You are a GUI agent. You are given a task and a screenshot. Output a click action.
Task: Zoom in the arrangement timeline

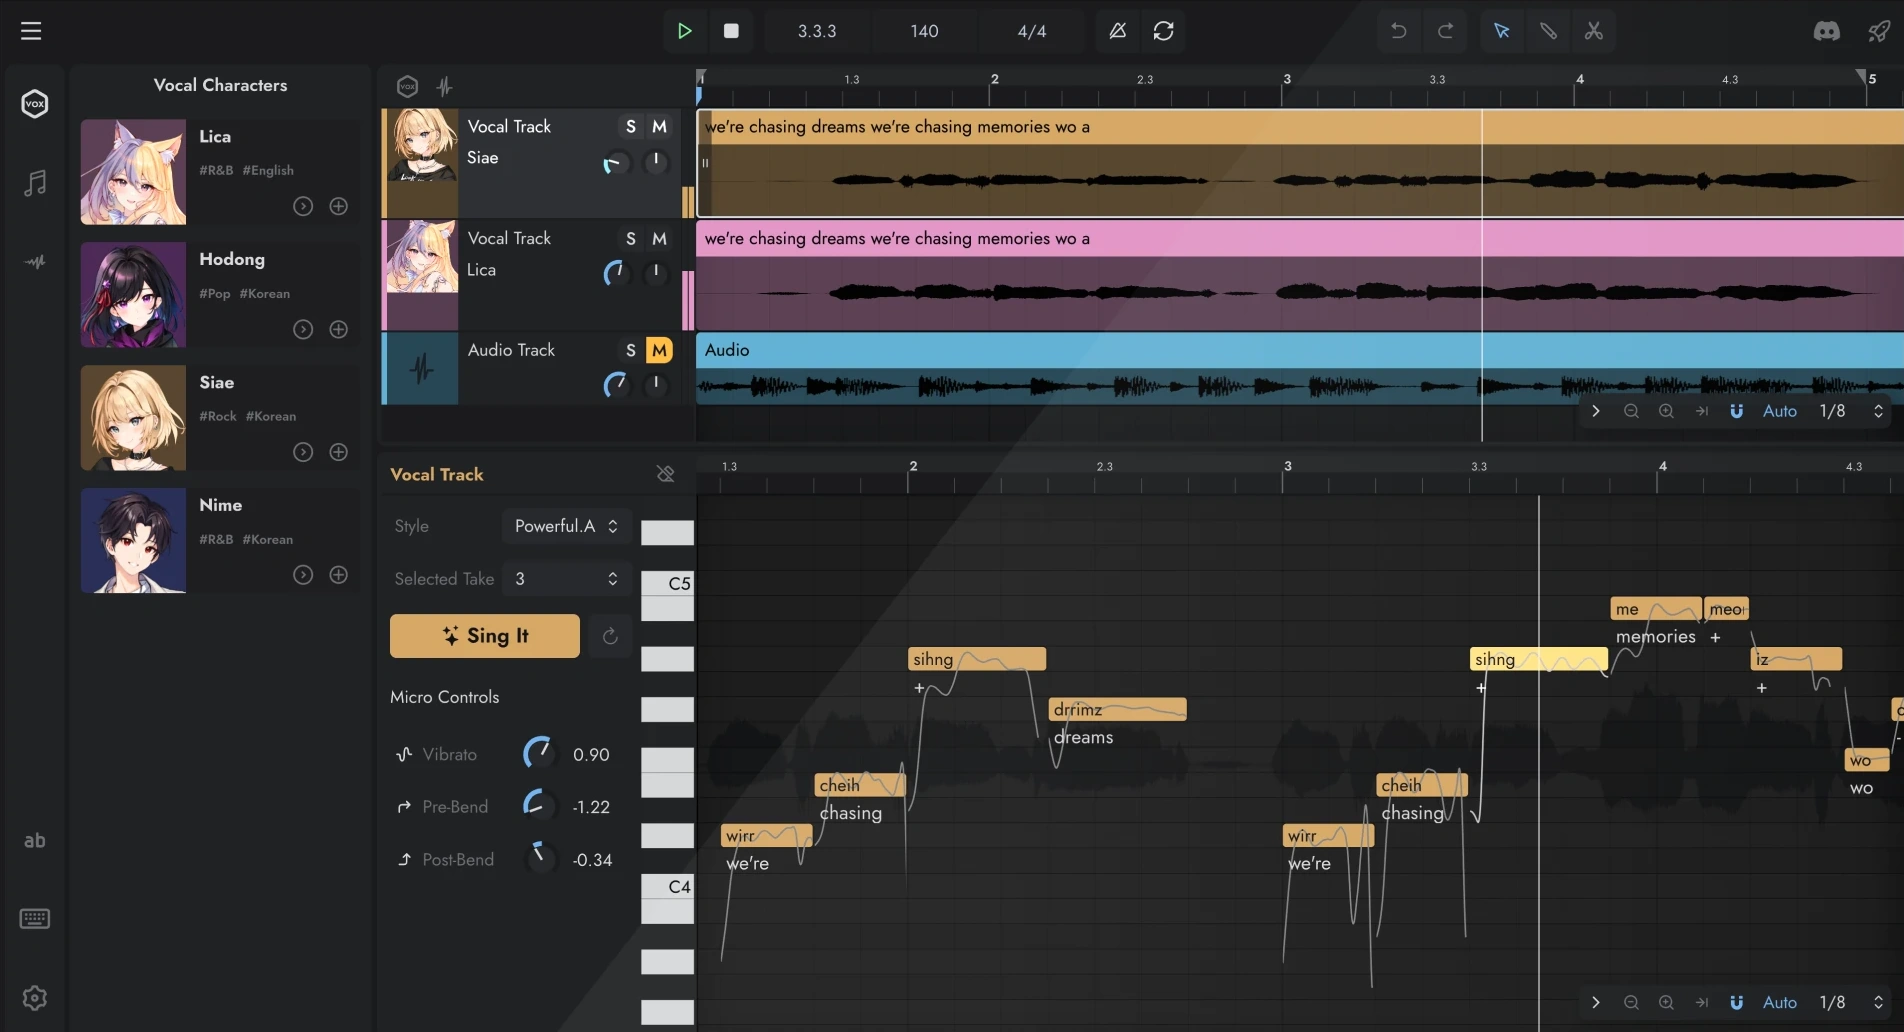(1666, 411)
